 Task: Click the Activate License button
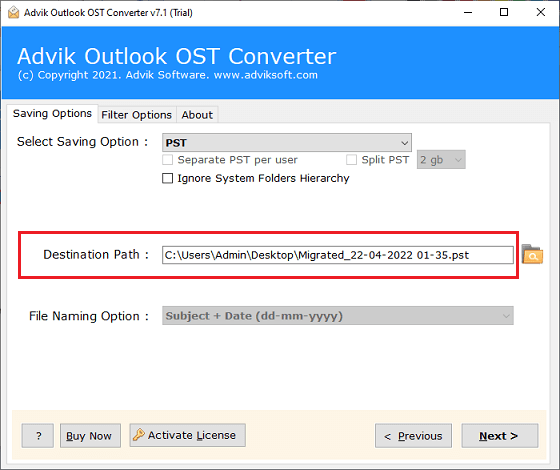point(188,435)
